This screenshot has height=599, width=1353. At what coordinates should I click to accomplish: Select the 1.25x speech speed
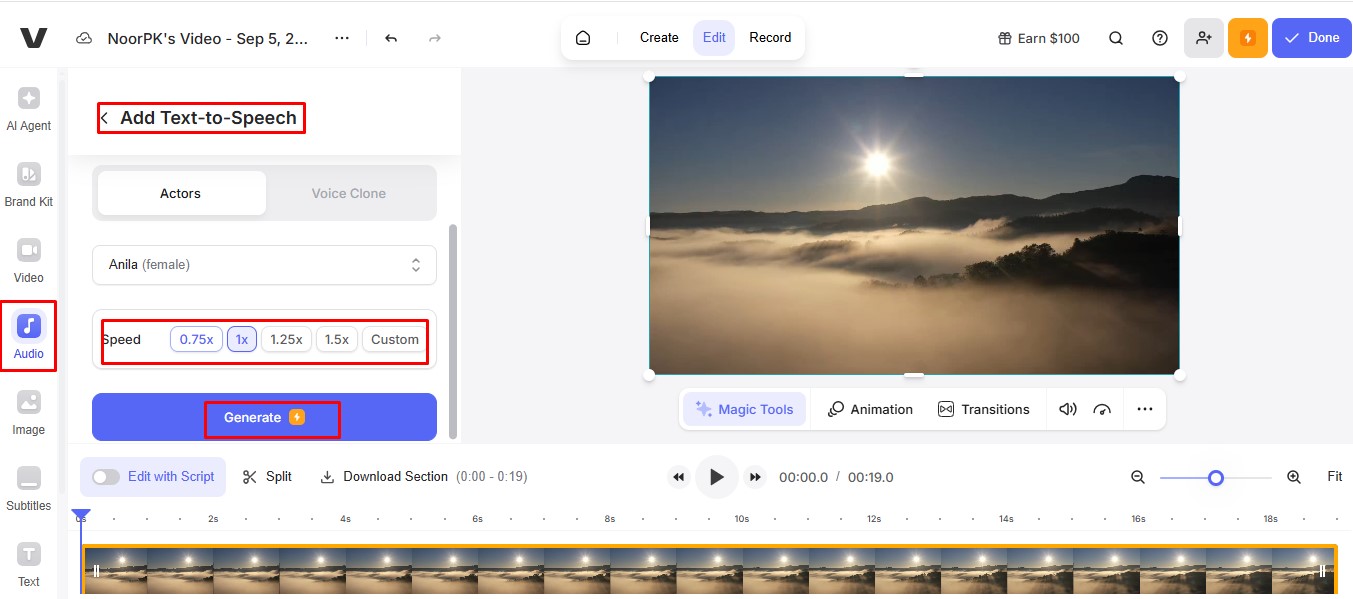pos(286,339)
